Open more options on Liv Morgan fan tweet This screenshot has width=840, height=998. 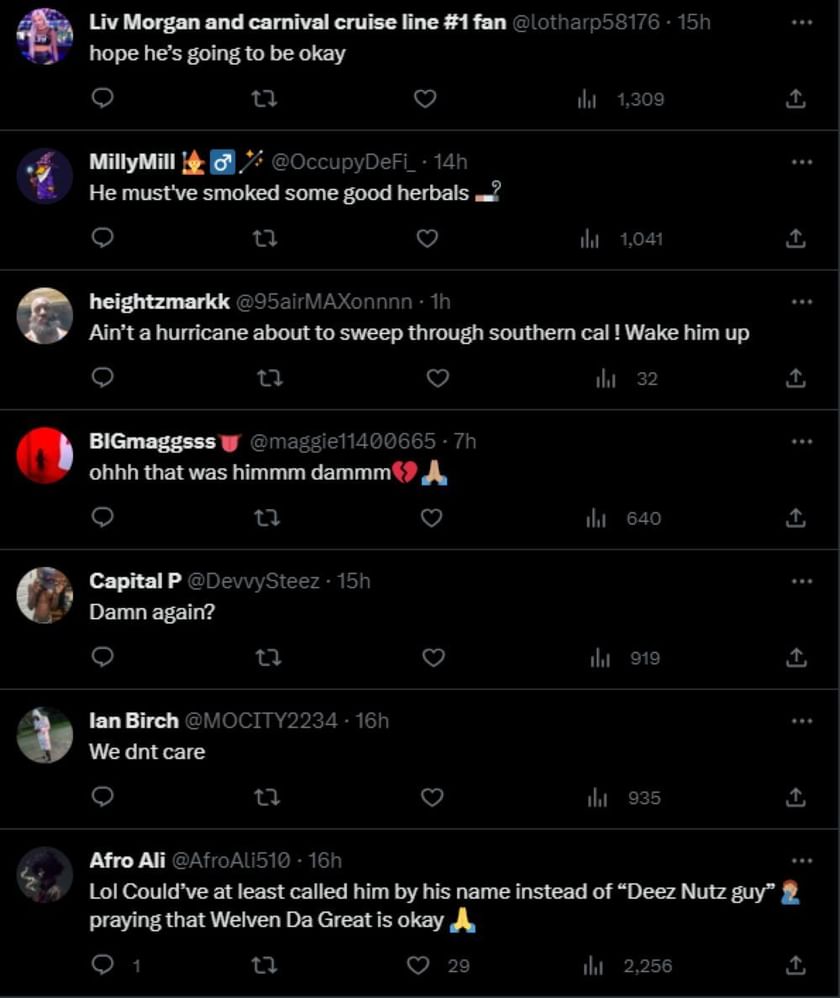(801, 21)
